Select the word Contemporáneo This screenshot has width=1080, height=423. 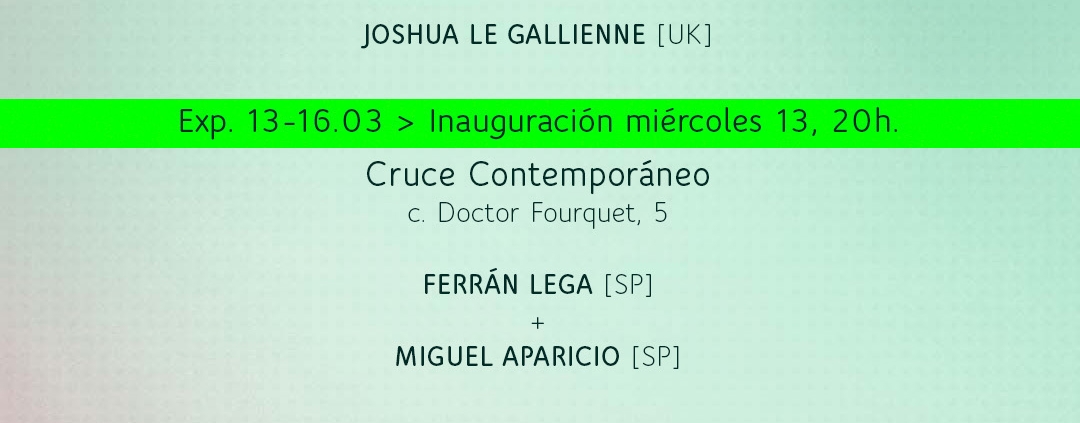point(590,175)
